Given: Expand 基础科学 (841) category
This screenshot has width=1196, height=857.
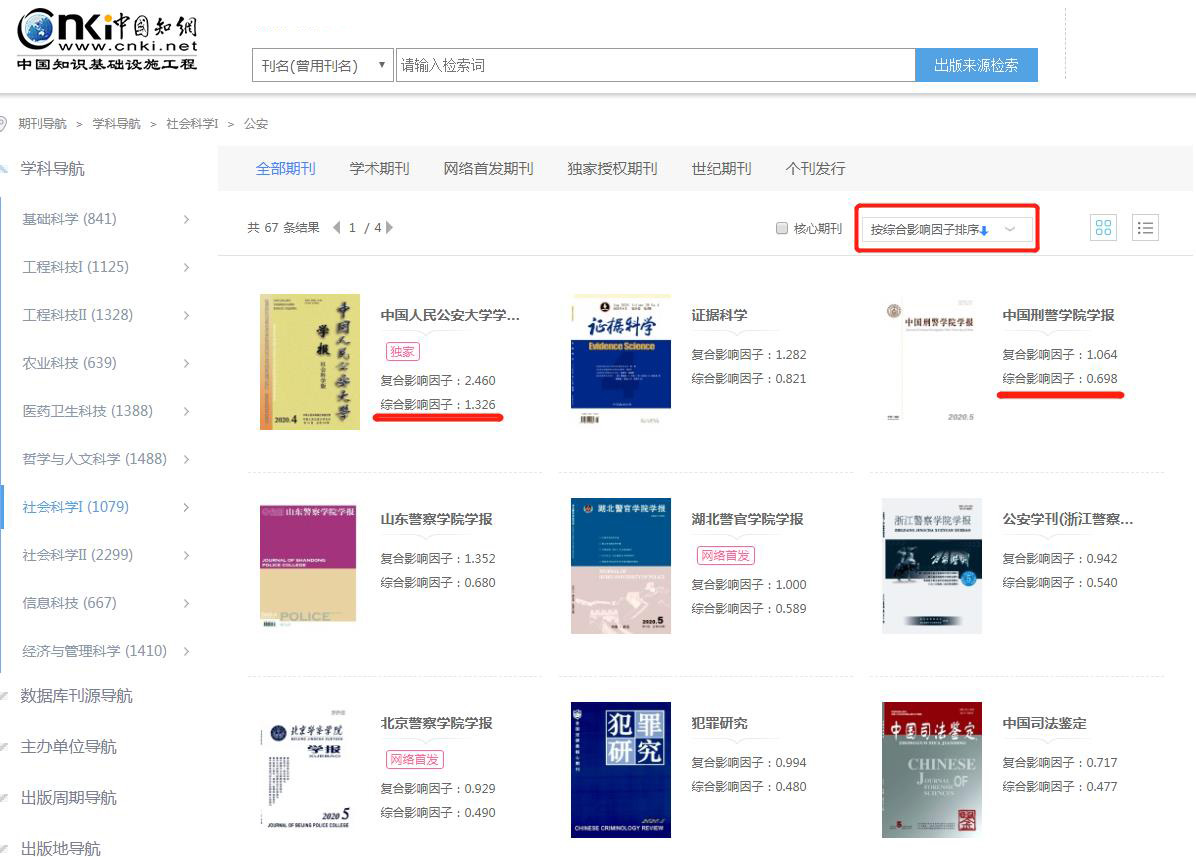Looking at the screenshot, I should coord(186,220).
